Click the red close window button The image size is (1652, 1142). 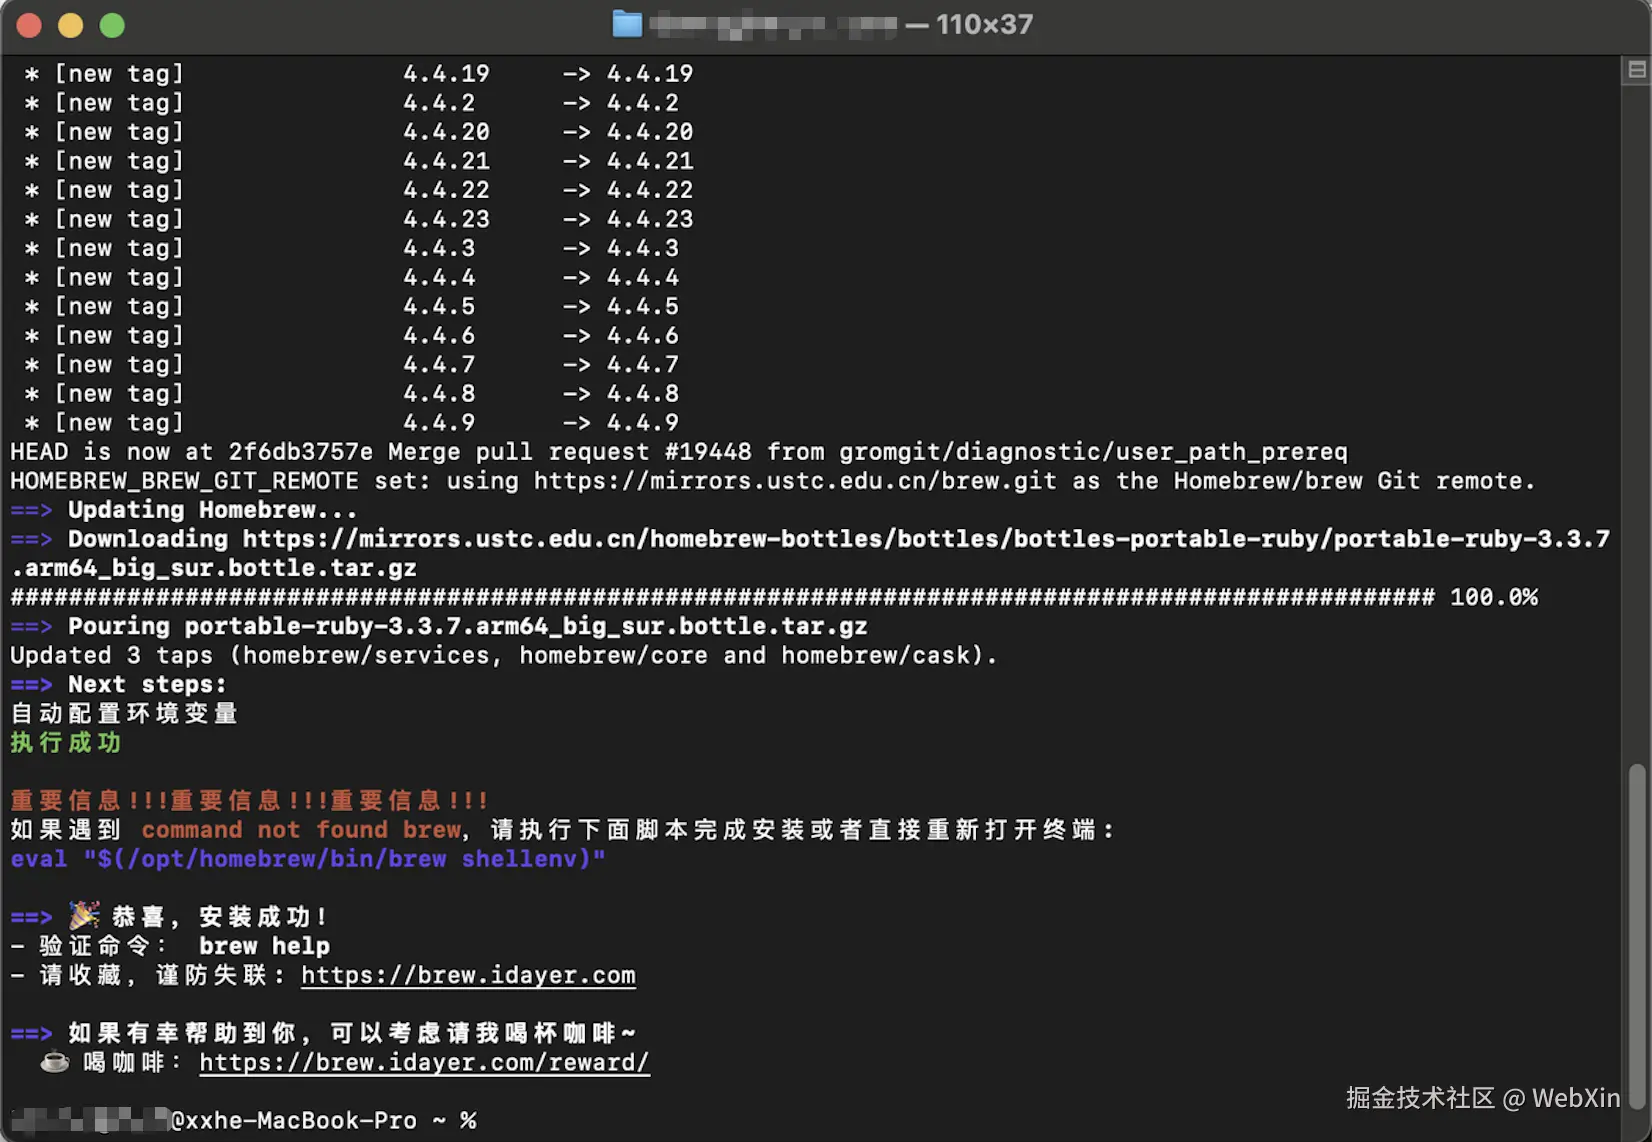29,25
